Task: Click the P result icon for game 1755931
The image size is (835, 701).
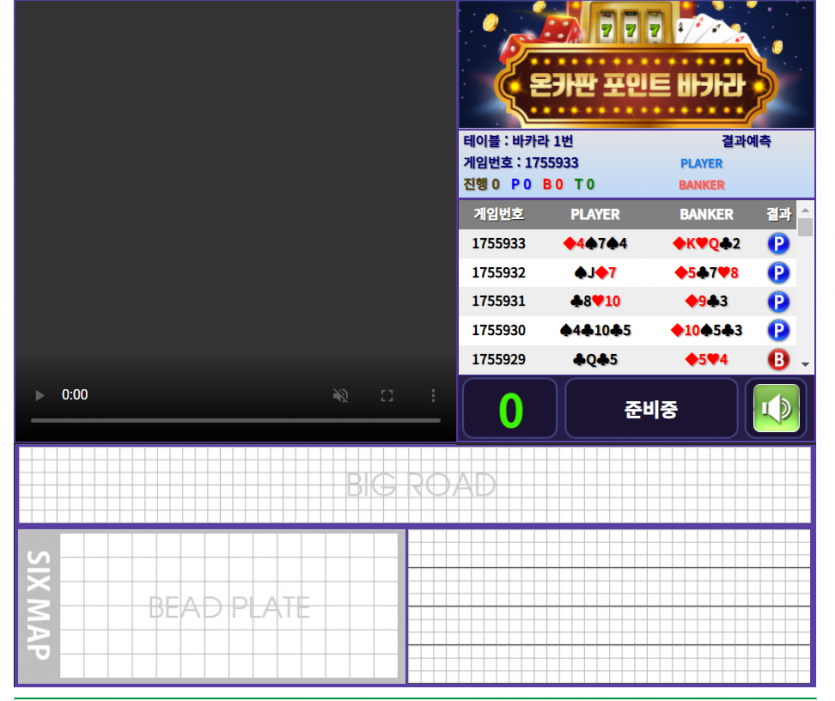Action: 778,301
